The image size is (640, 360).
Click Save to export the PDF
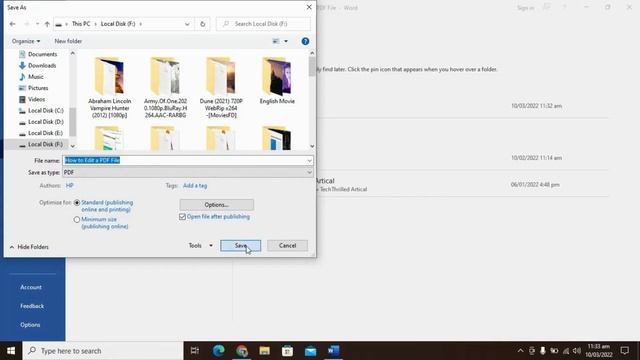tap(240, 246)
